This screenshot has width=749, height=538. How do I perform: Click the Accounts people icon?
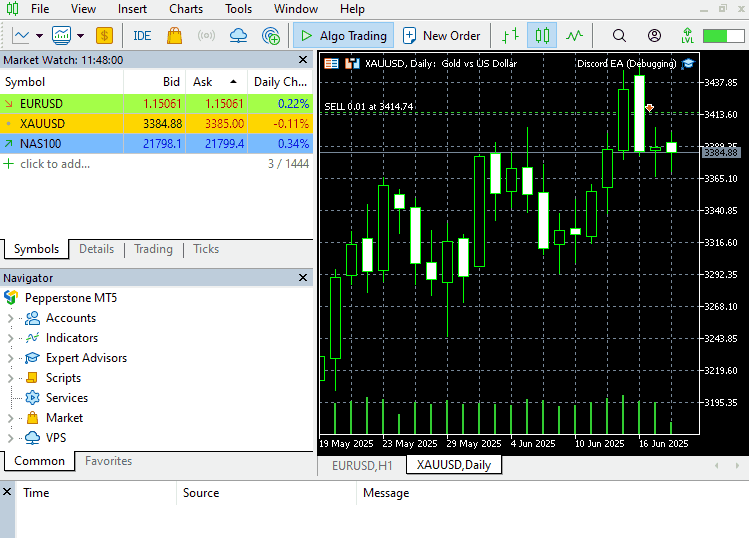pyautogui.click(x=32, y=318)
